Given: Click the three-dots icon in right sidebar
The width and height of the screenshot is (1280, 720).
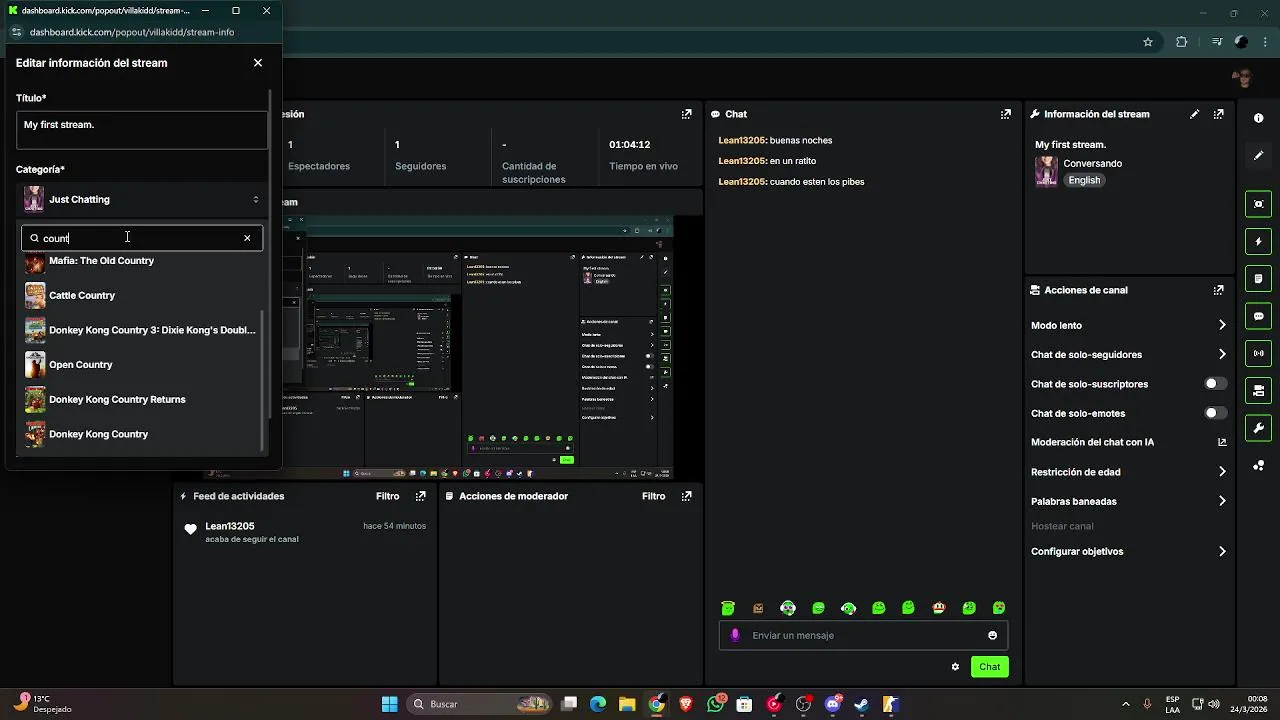Looking at the screenshot, I should coord(1258,465).
